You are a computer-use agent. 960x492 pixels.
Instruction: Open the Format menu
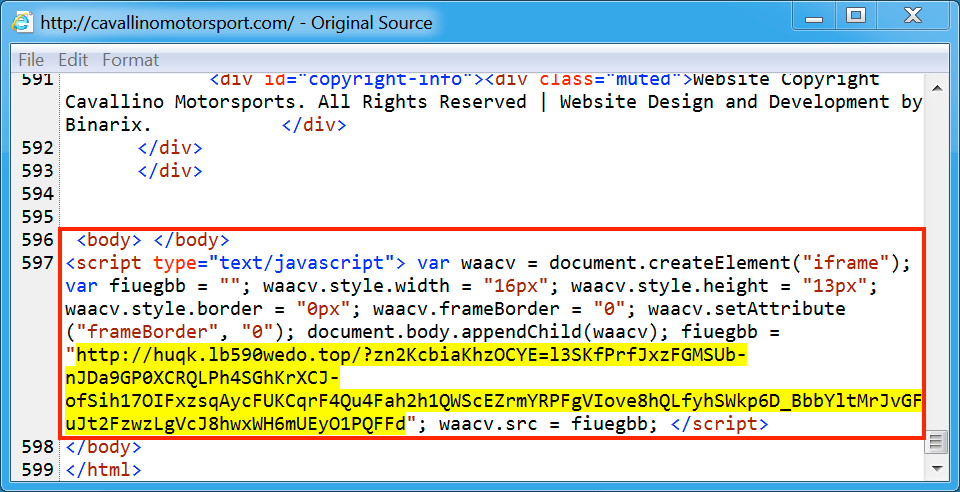pyautogui.click(x=130, y=60)
